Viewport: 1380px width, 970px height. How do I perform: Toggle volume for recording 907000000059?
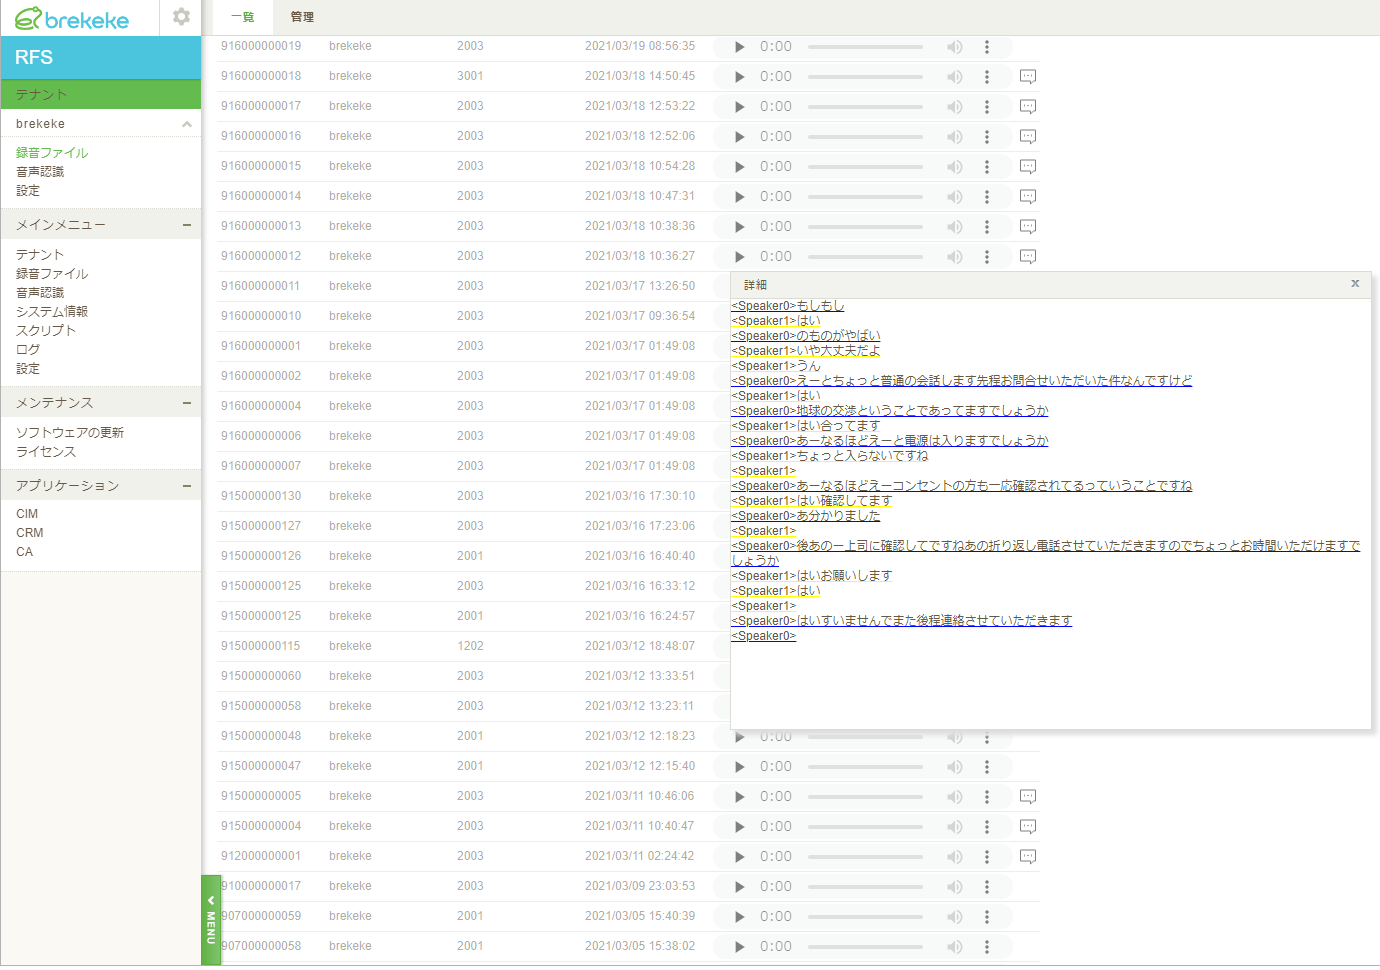955,917
